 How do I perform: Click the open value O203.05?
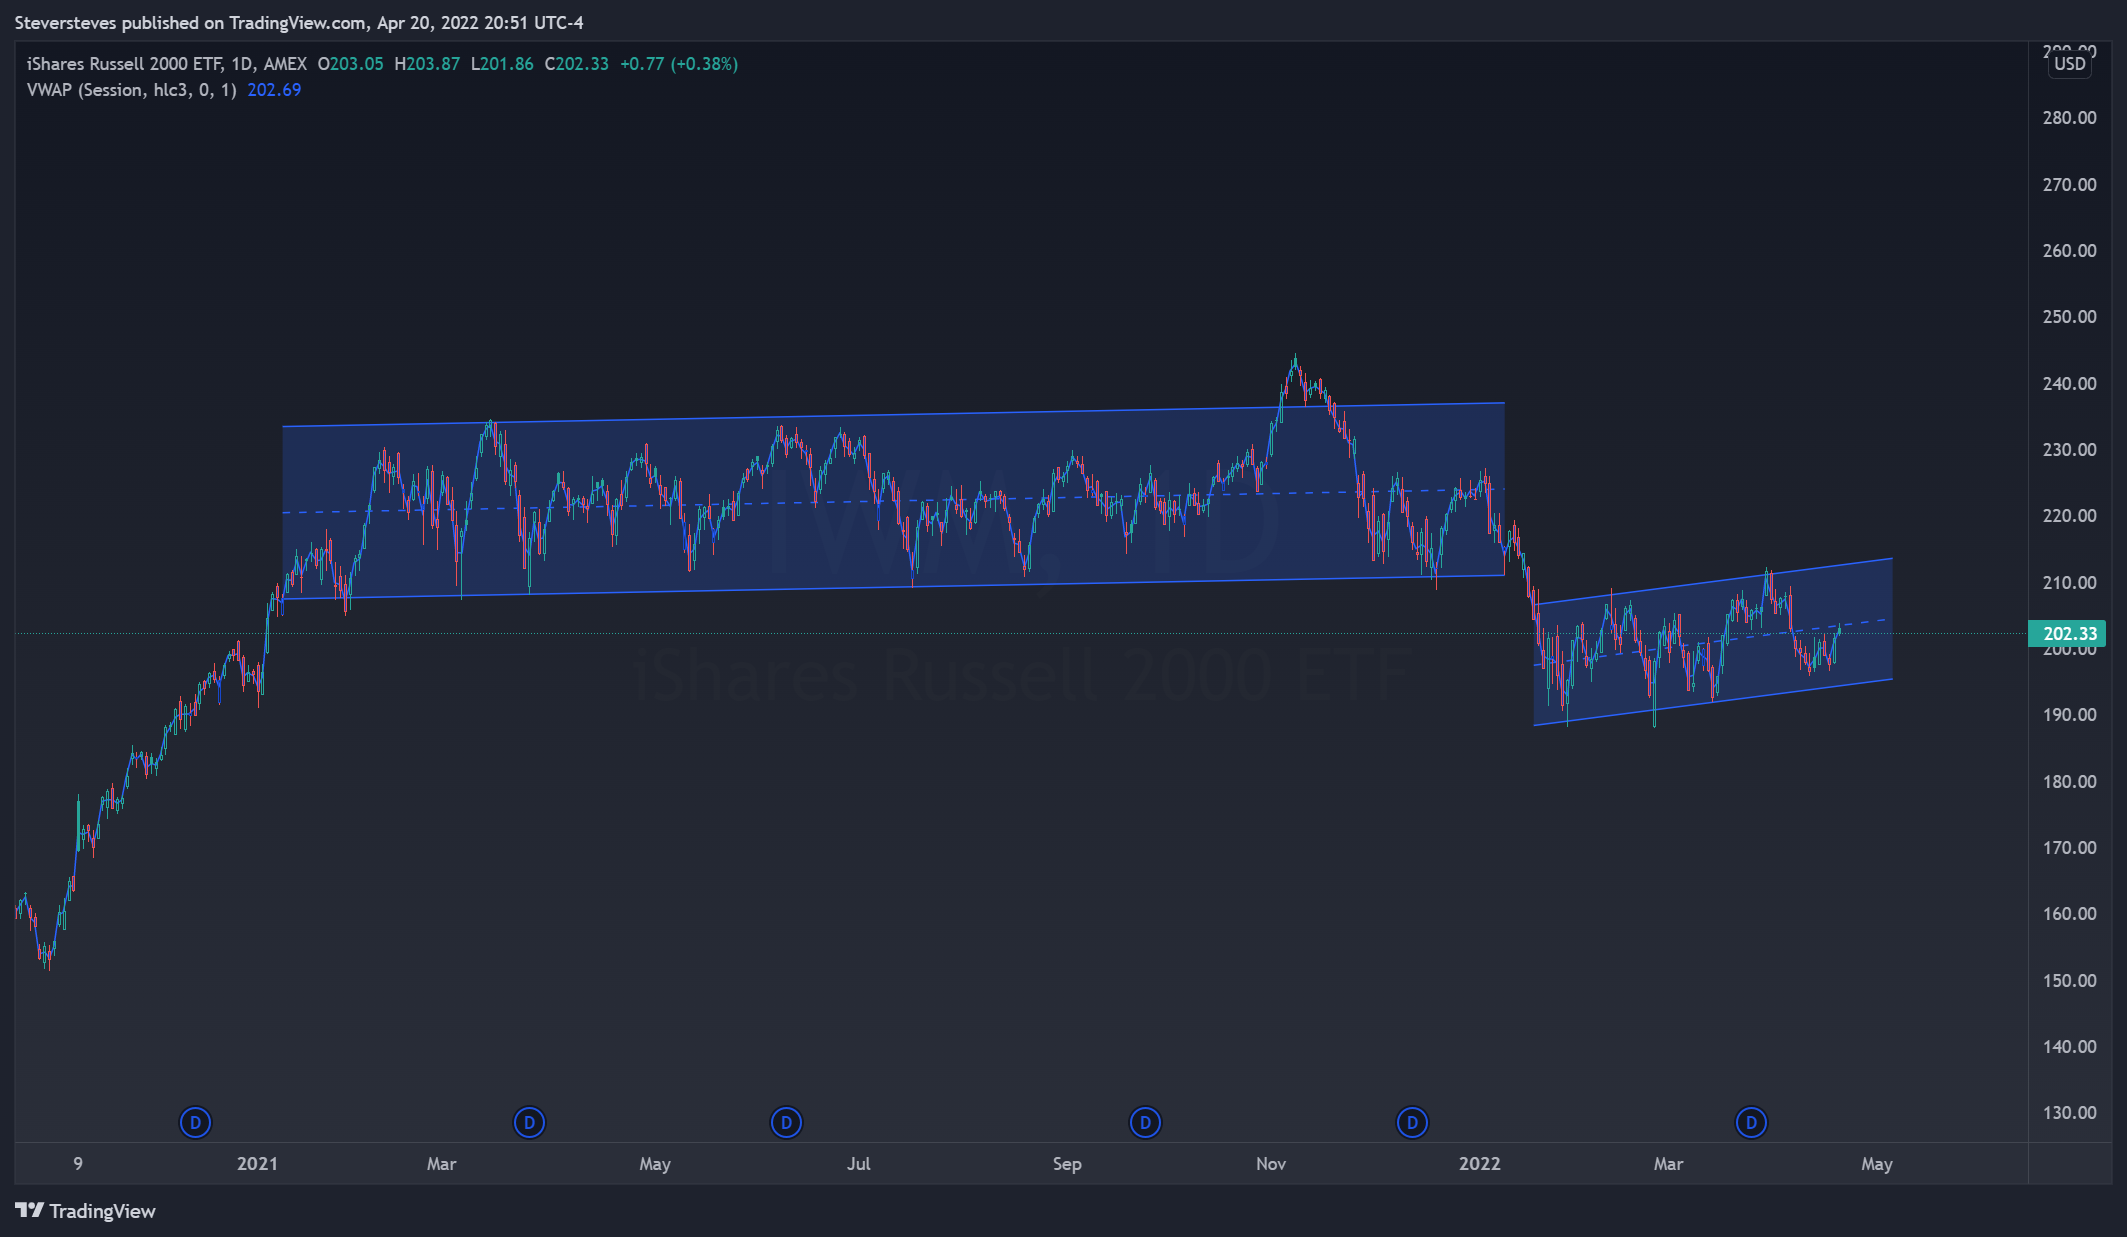(350, 64)
